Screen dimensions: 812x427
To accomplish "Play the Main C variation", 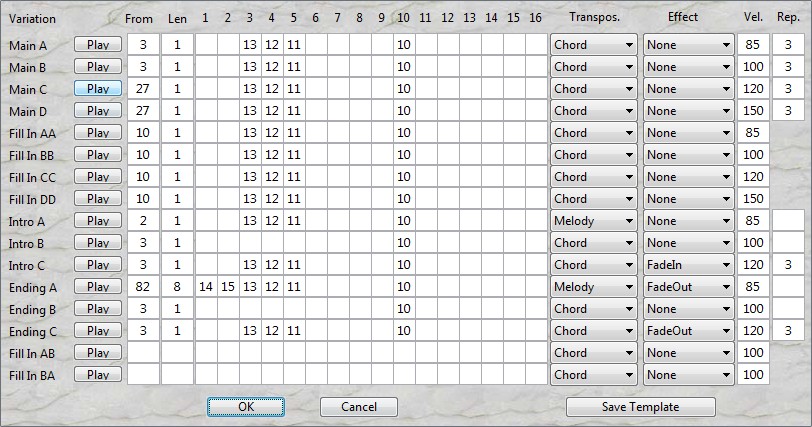I will [x=98, y=88].
